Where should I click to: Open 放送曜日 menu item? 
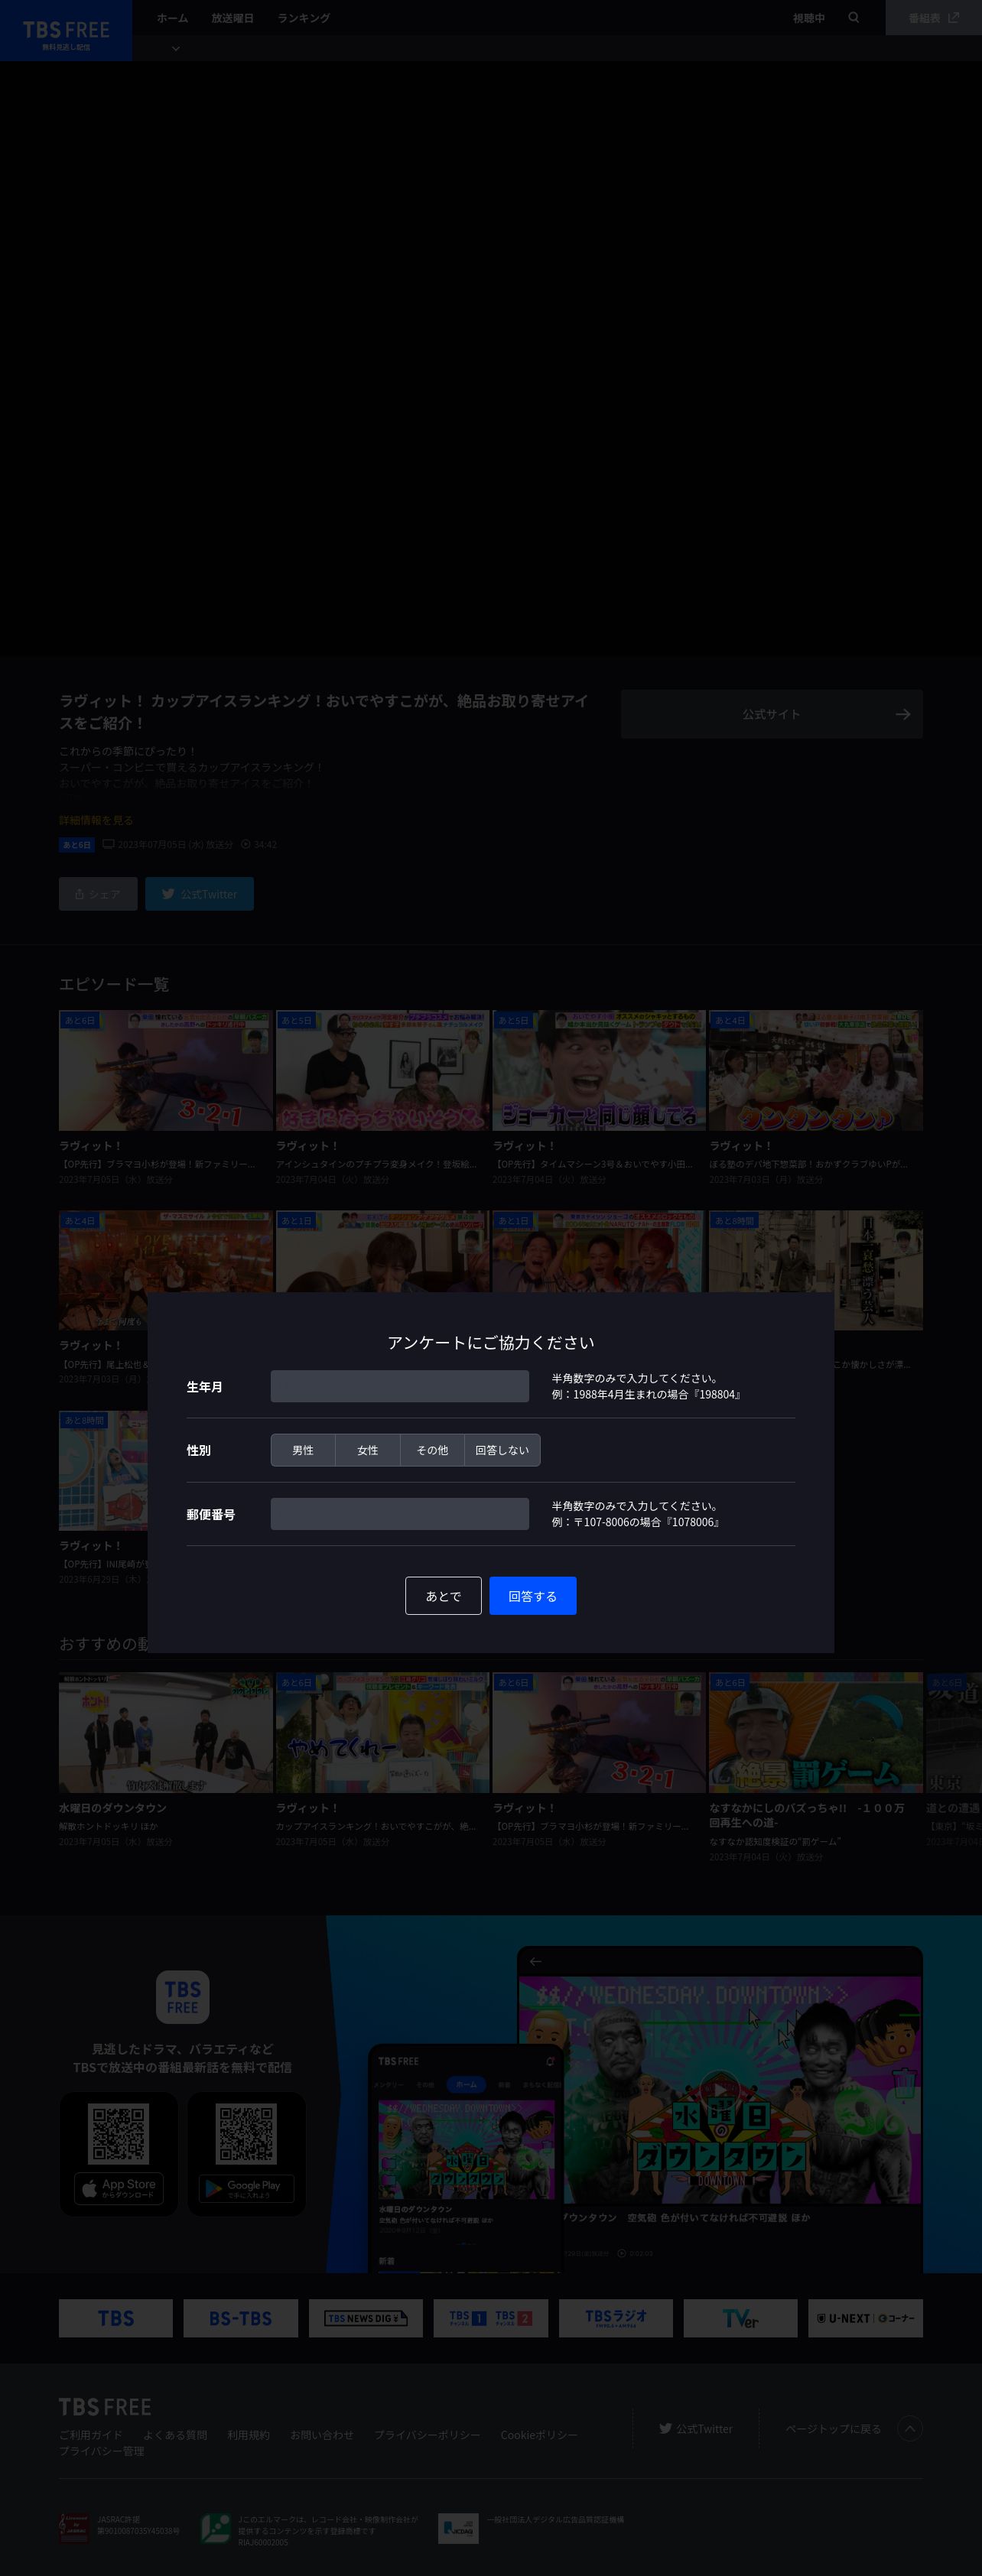click(232, 18)
